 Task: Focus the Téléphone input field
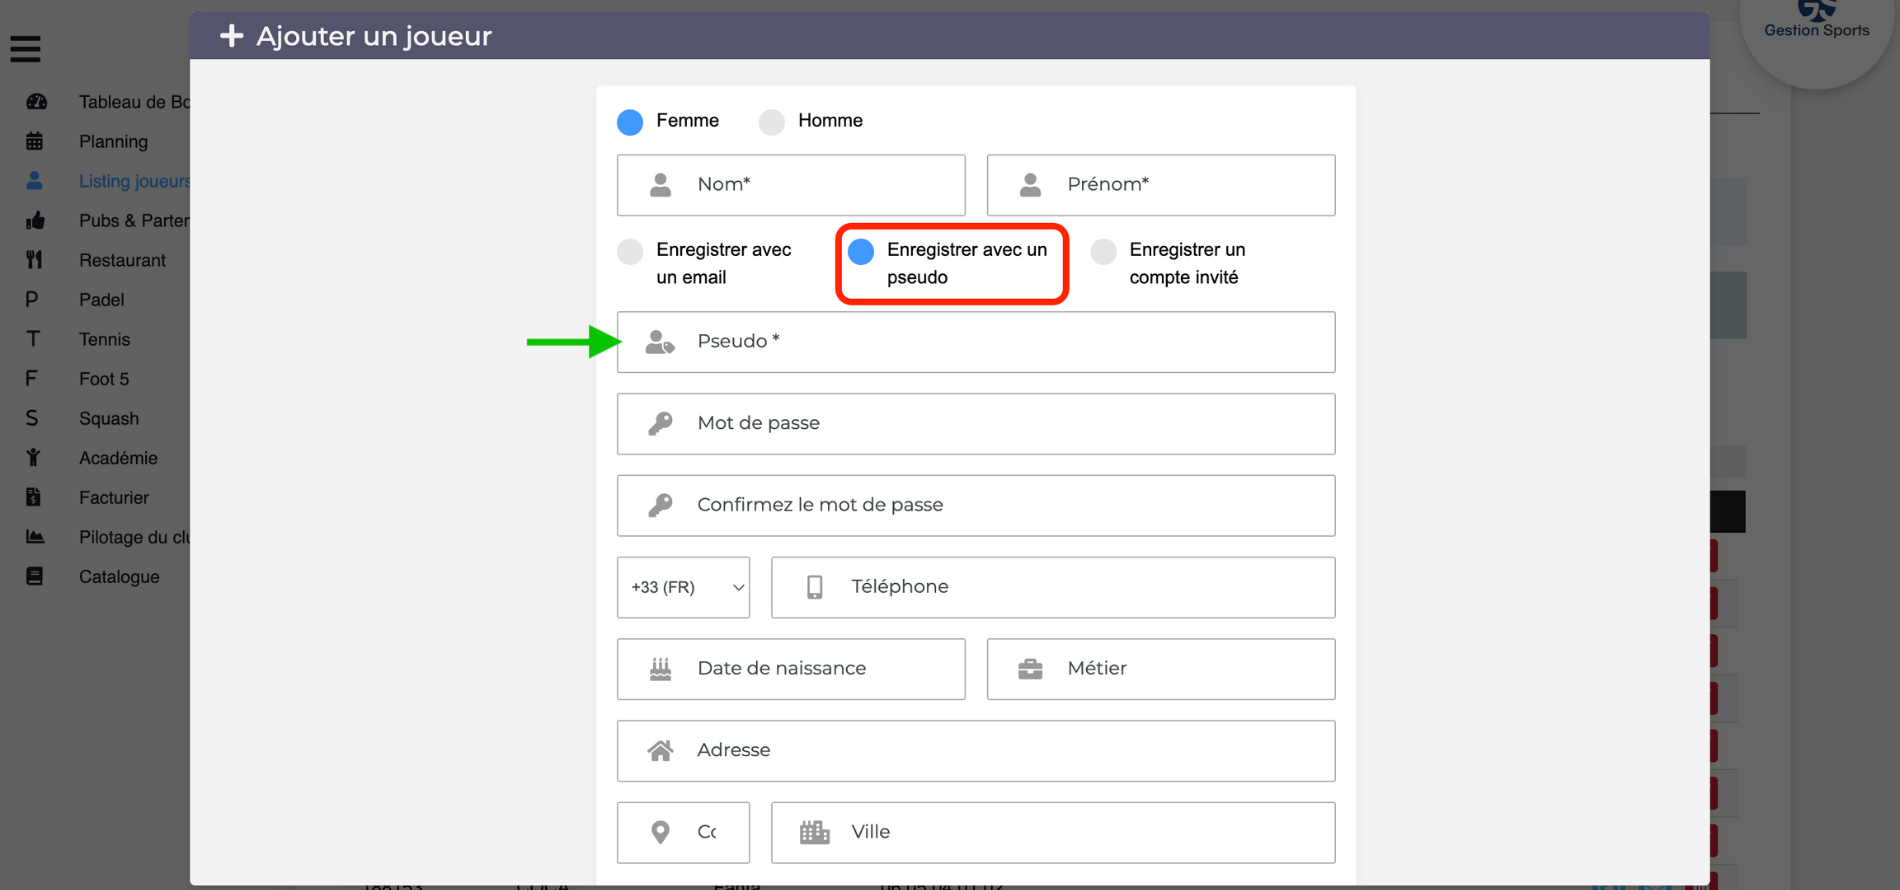[1053, 587]
